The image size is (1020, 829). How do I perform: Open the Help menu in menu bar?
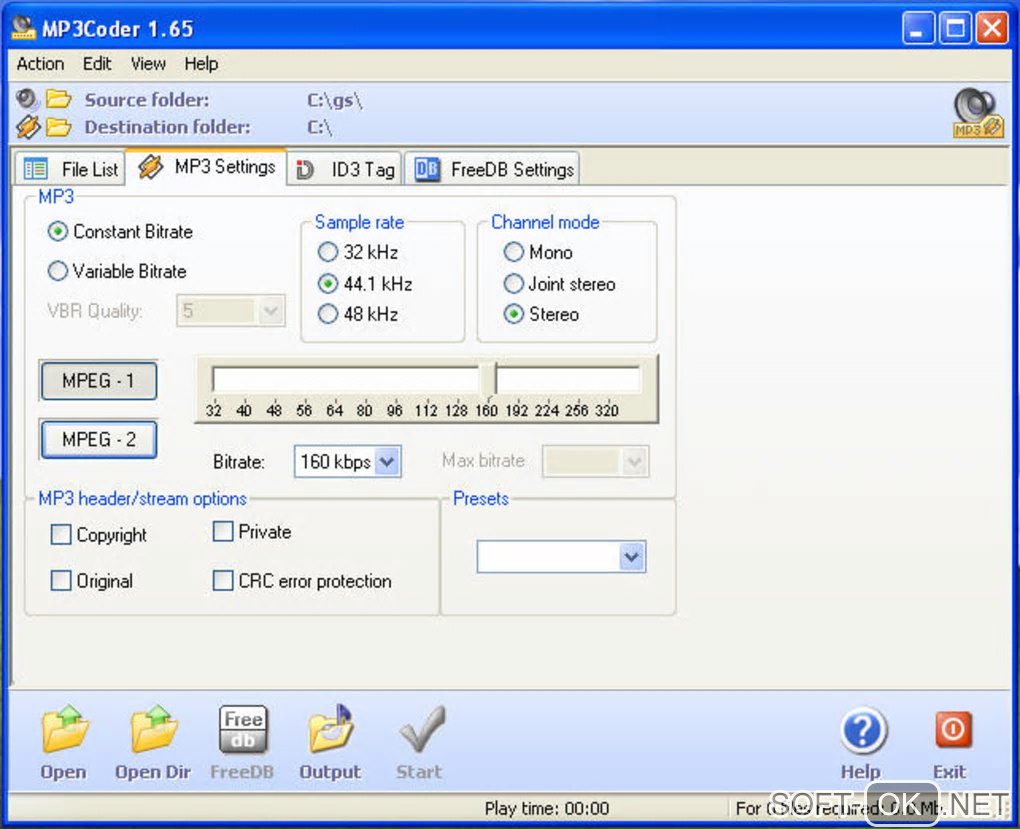[201, 64]
